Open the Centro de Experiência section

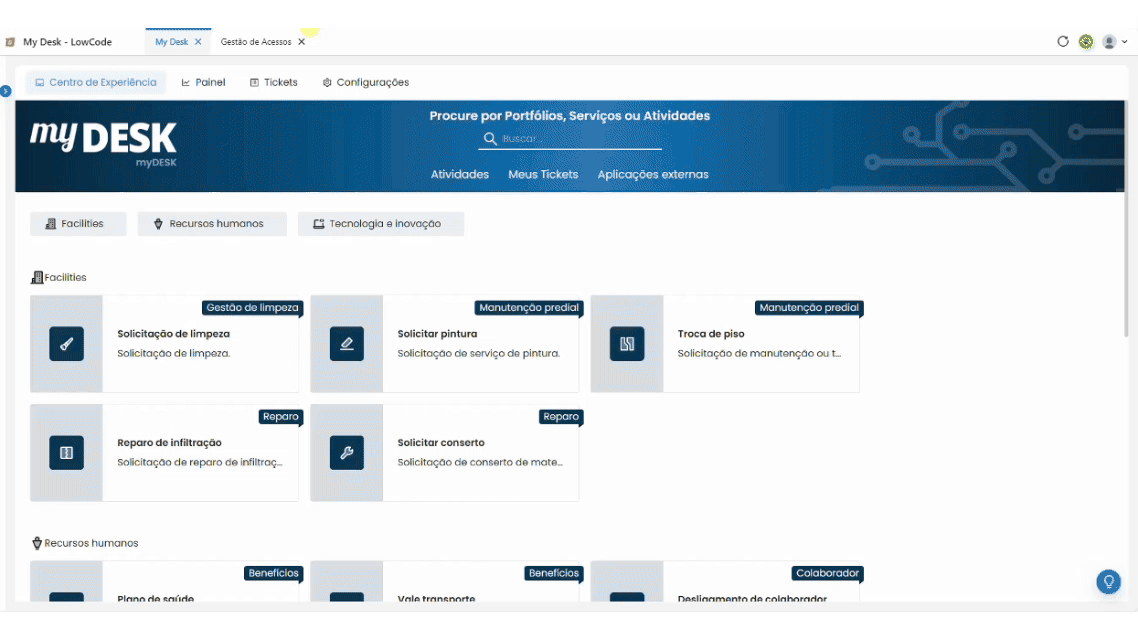[x=96, y=82]
